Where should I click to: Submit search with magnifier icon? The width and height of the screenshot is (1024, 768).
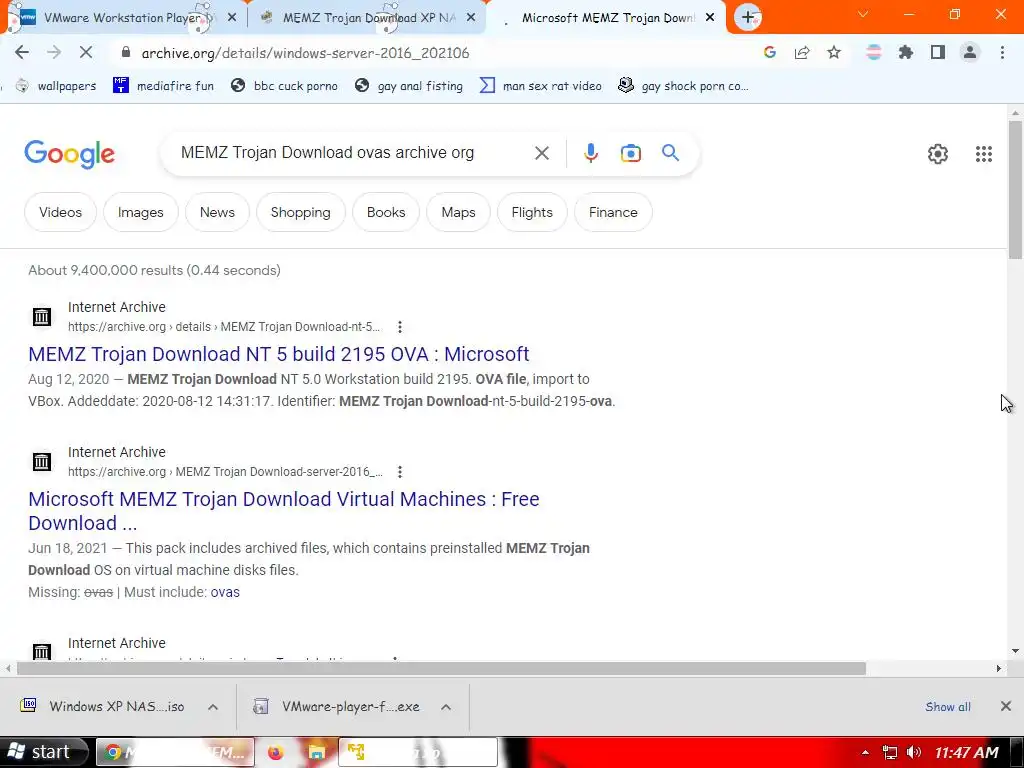670,153
